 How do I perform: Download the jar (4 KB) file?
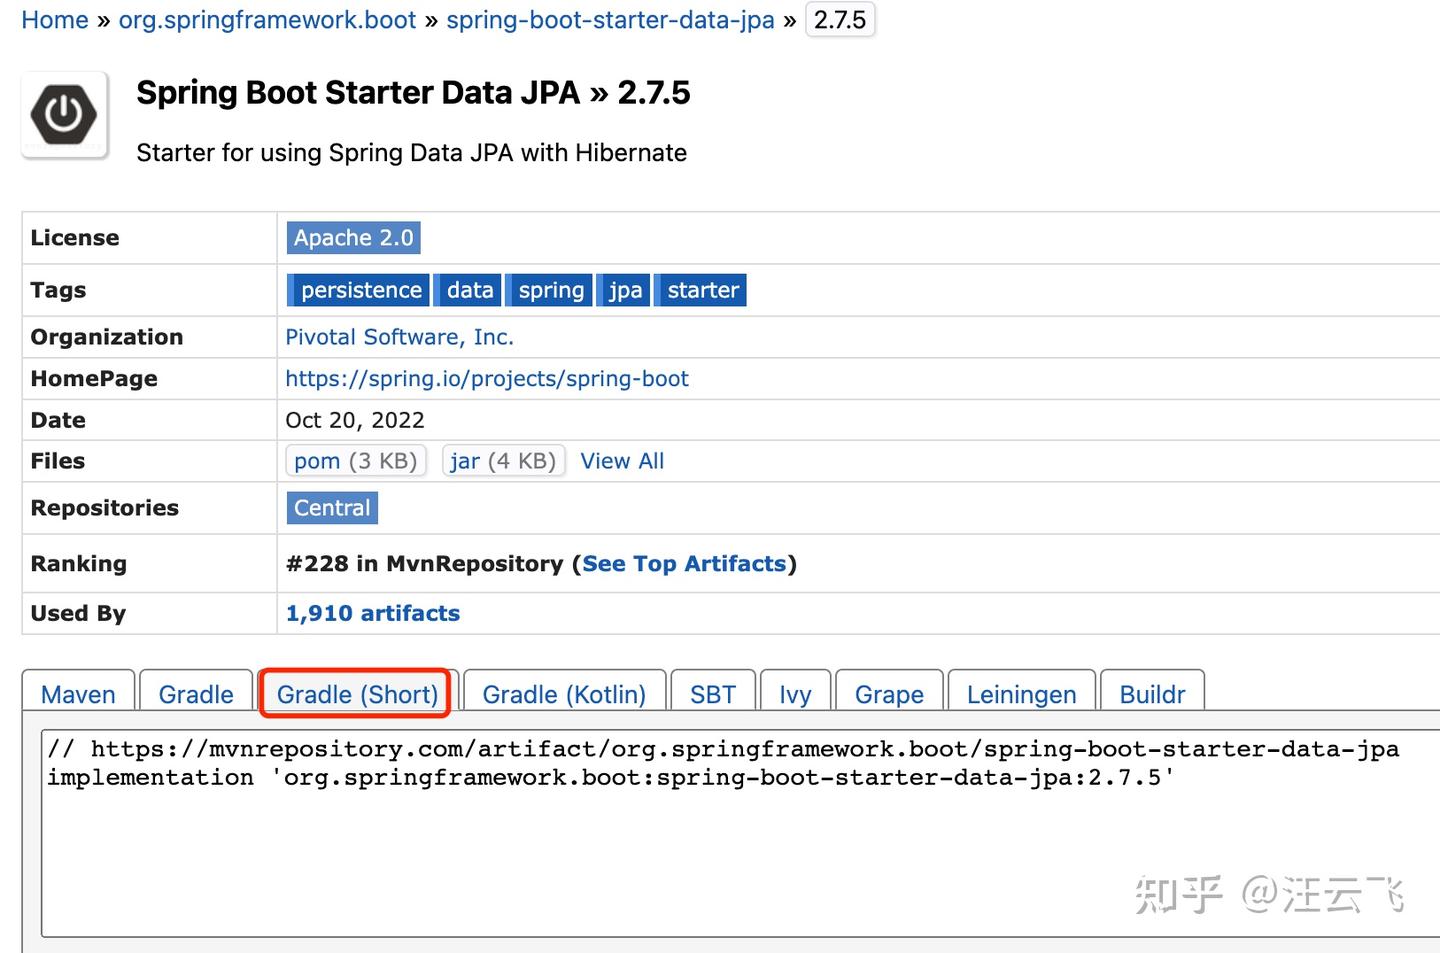[503, 461]
